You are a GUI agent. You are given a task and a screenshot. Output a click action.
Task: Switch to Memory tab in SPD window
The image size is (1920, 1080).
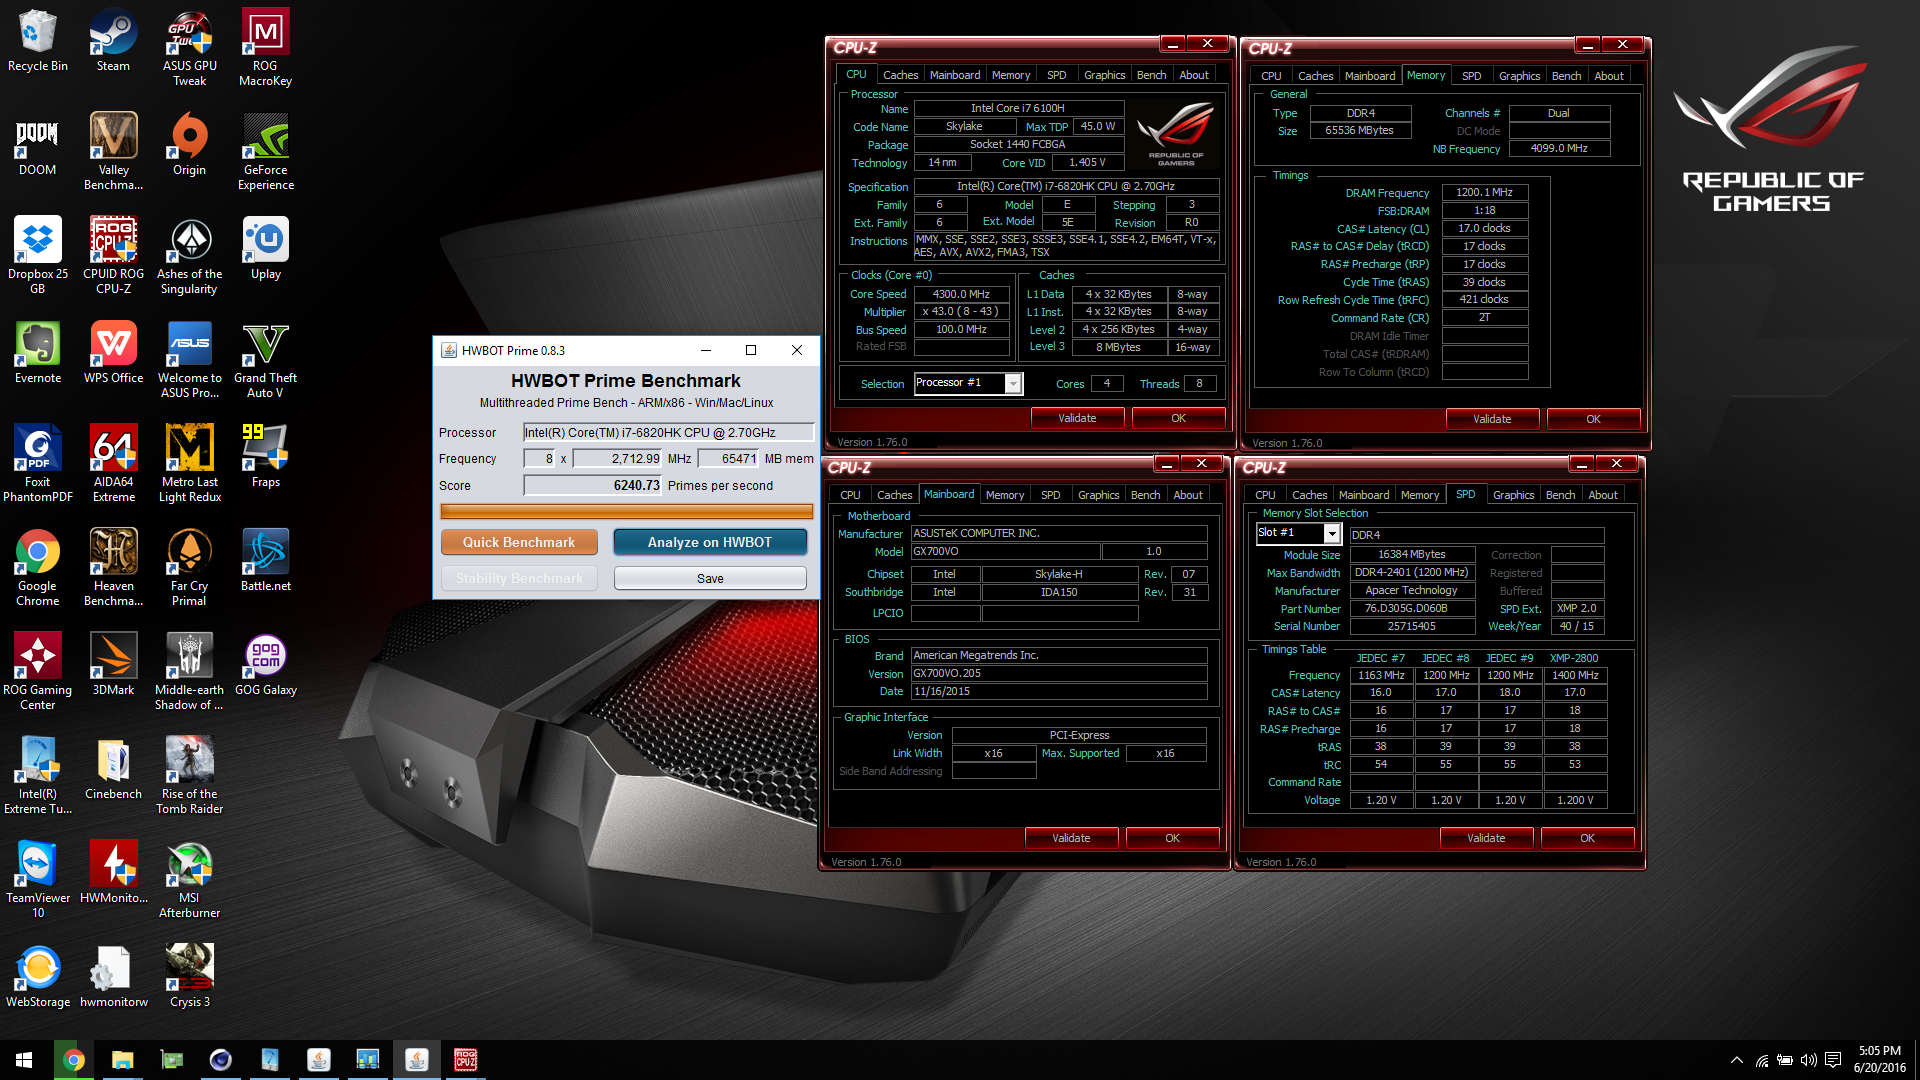tap(1419, 495)
